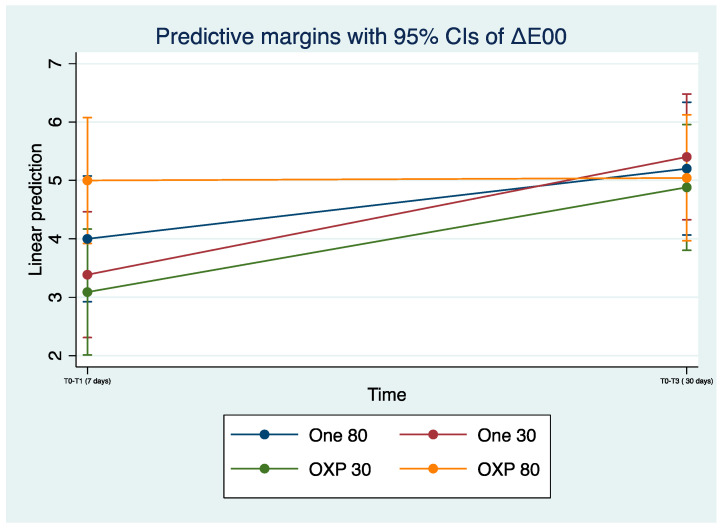Click the "T0-T1 (7 days)" tick label
The image size is (722, 529).
[x=87, y=380]
